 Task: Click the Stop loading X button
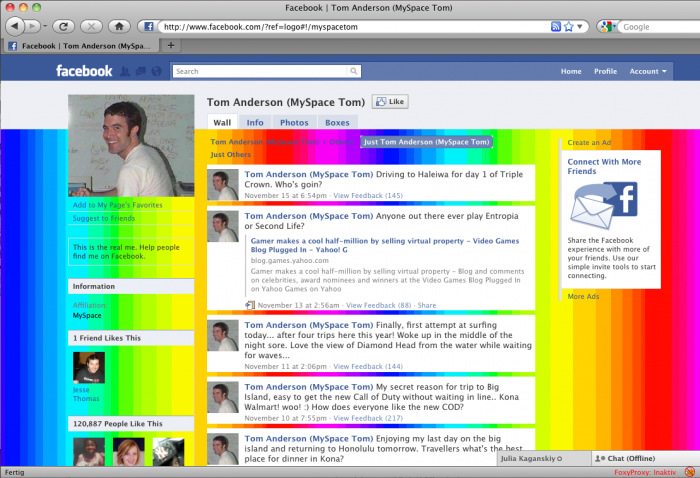click(91, 26)
